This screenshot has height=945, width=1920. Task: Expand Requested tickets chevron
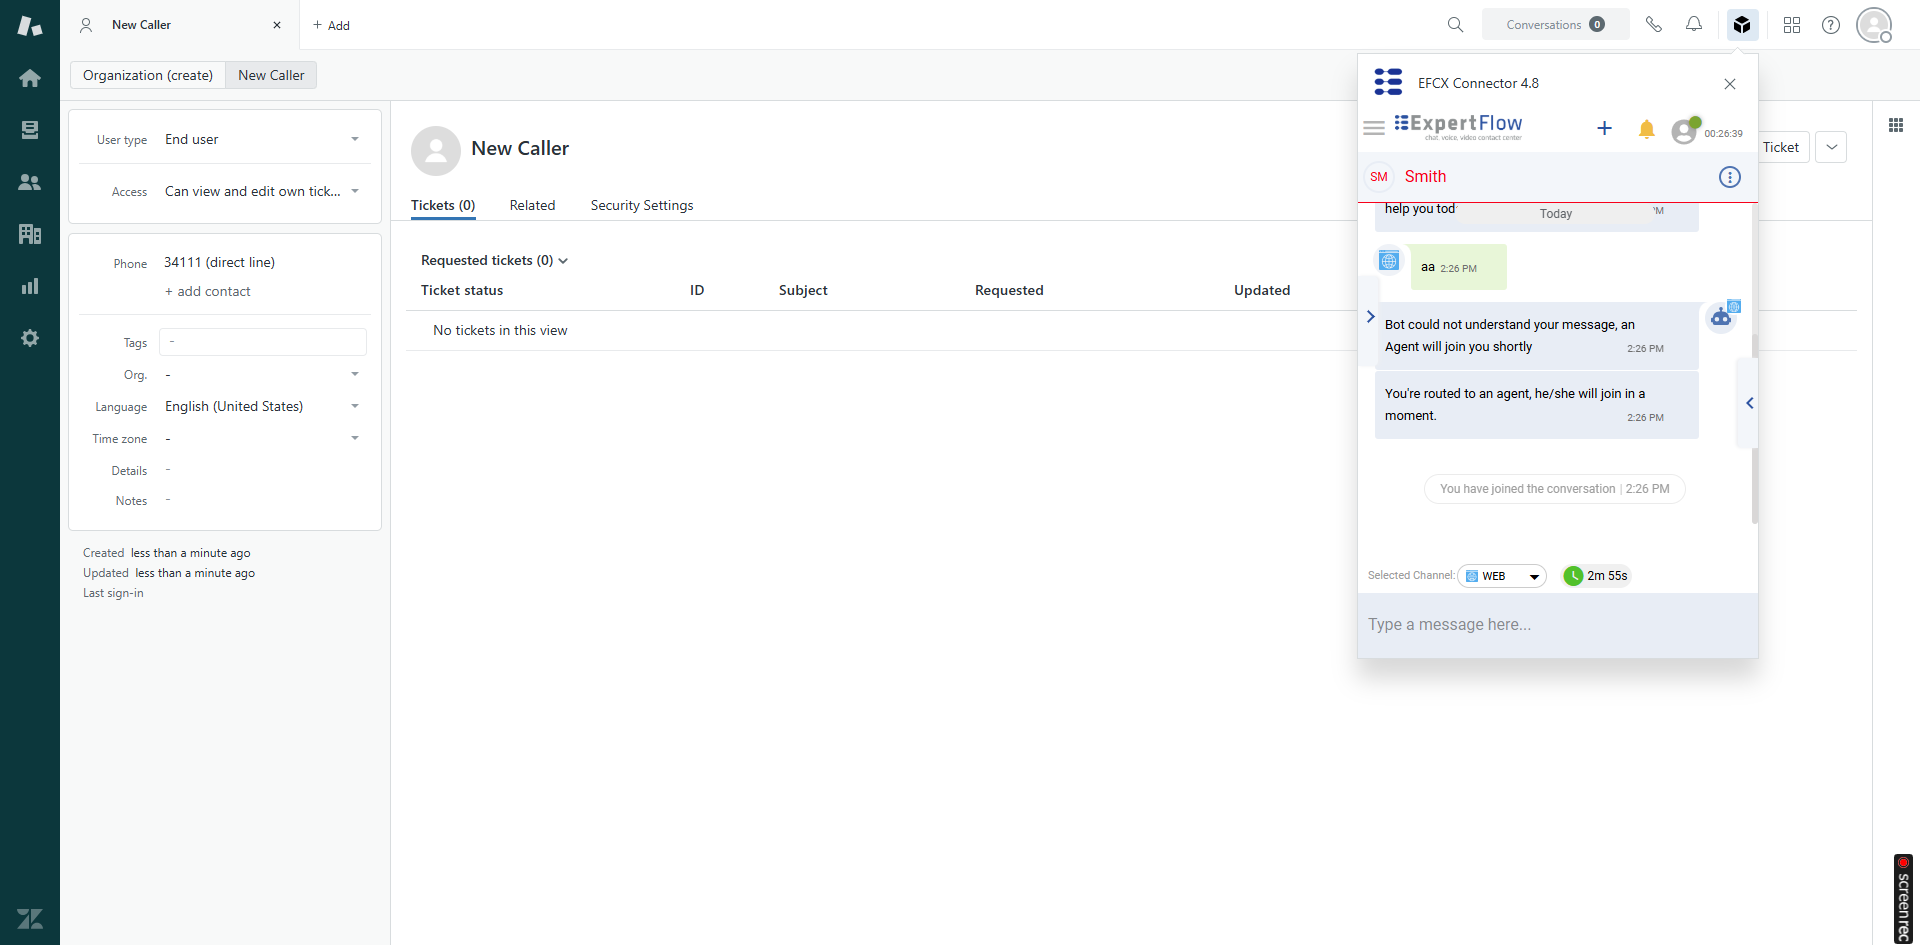[x=563, y=261]
